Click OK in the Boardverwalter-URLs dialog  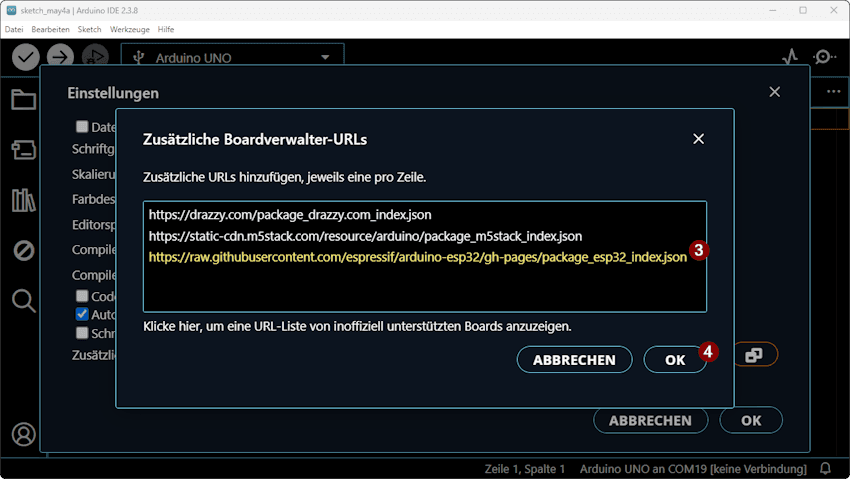pyautogui.click(x=675, y=360)
